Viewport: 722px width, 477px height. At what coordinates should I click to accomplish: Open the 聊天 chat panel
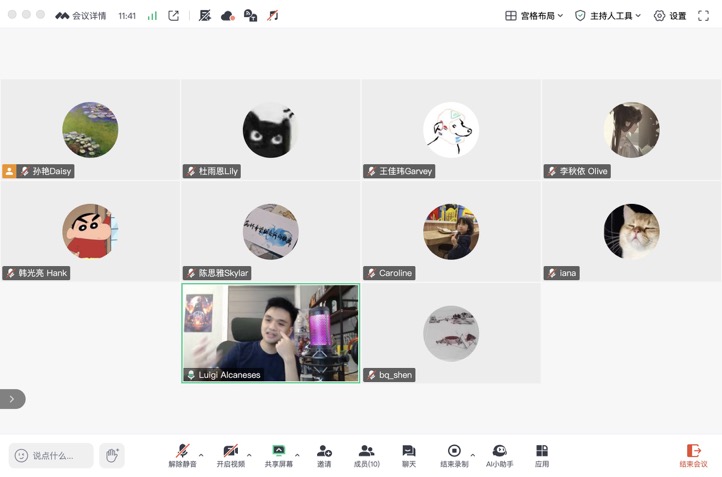pos(408,452)
